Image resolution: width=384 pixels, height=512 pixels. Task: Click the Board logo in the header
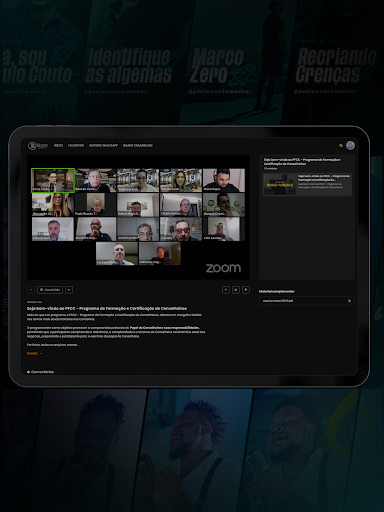pyautogui.click(x=38, y=146)
